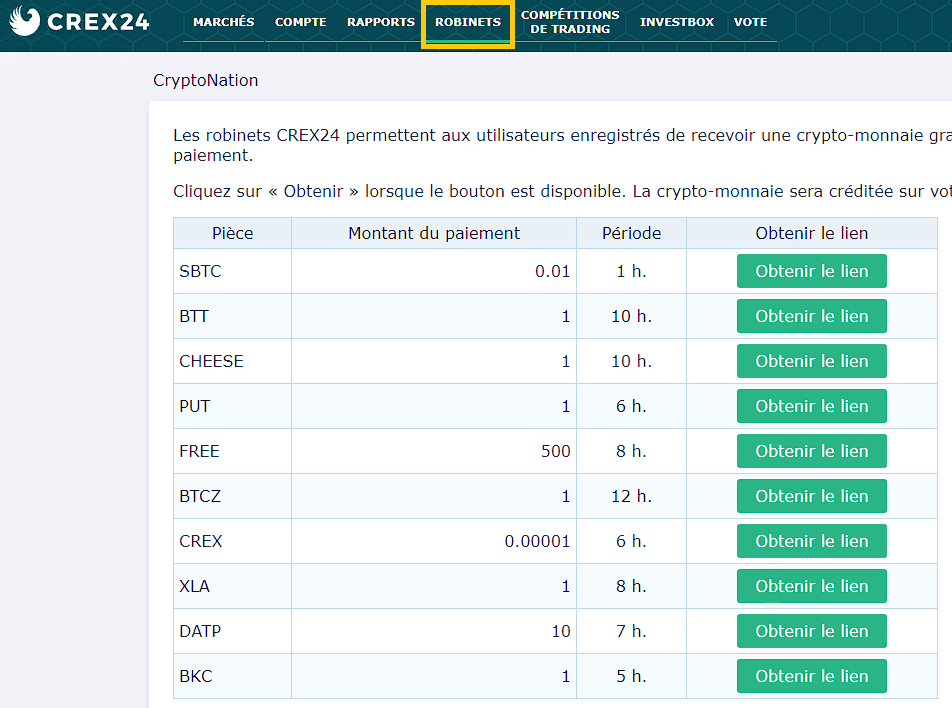Click the Montant du paiement header
Screen dimensions: 952x708
pos(434,233)
